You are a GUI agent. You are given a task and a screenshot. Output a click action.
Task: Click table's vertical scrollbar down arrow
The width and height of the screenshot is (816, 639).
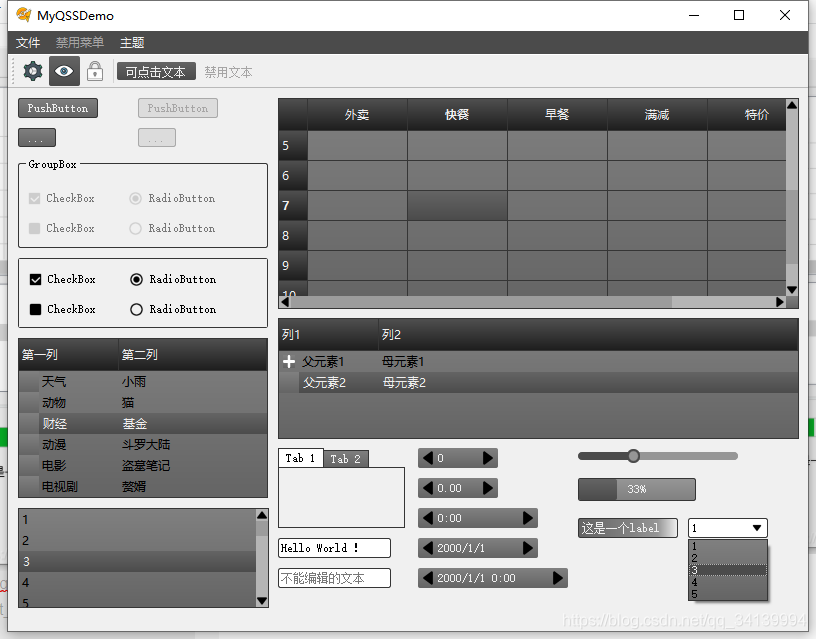tap(792, 290)
